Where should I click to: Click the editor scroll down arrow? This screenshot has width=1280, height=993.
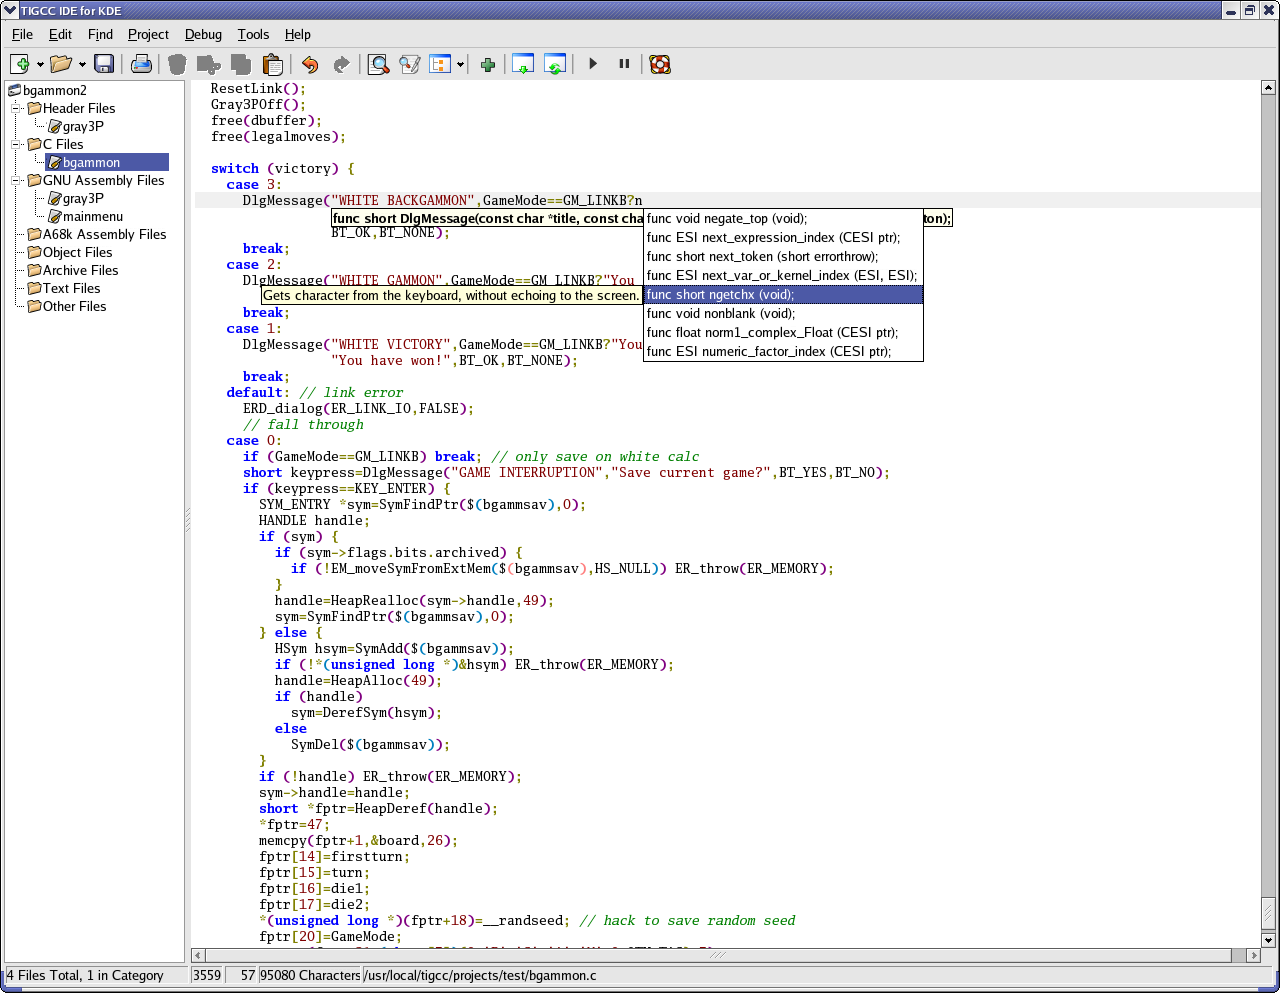1268,940
